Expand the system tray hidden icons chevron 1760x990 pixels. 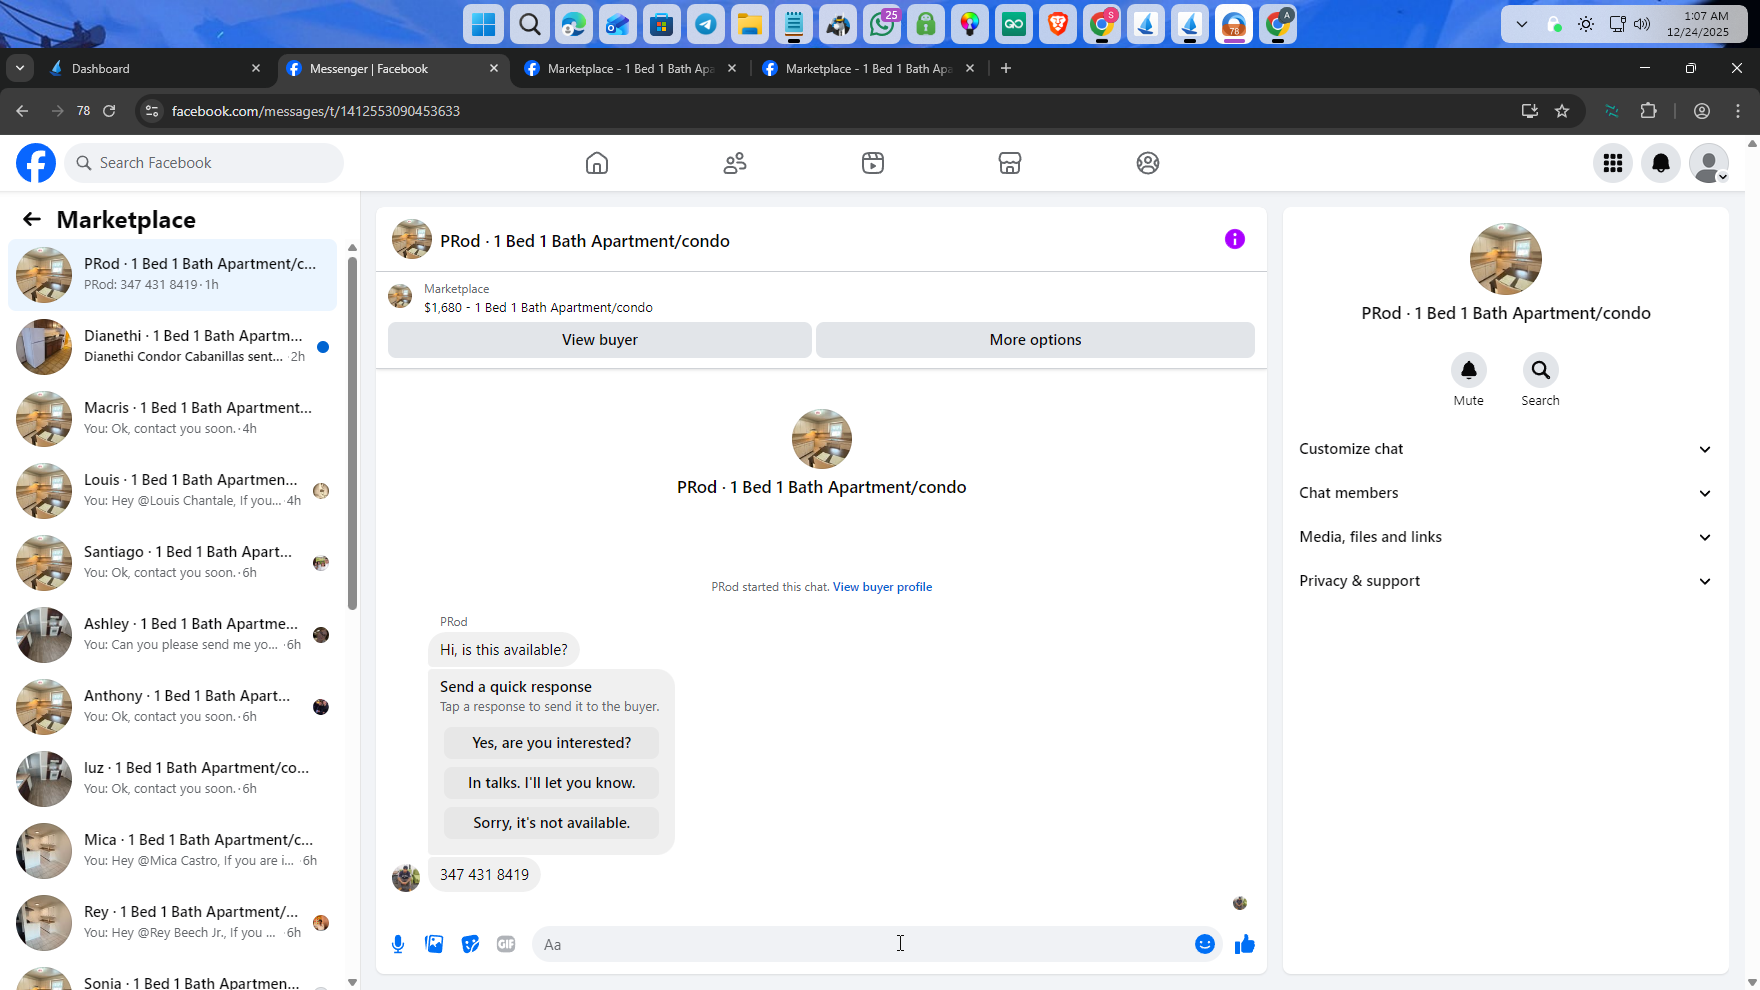(x=1522, y=24)
